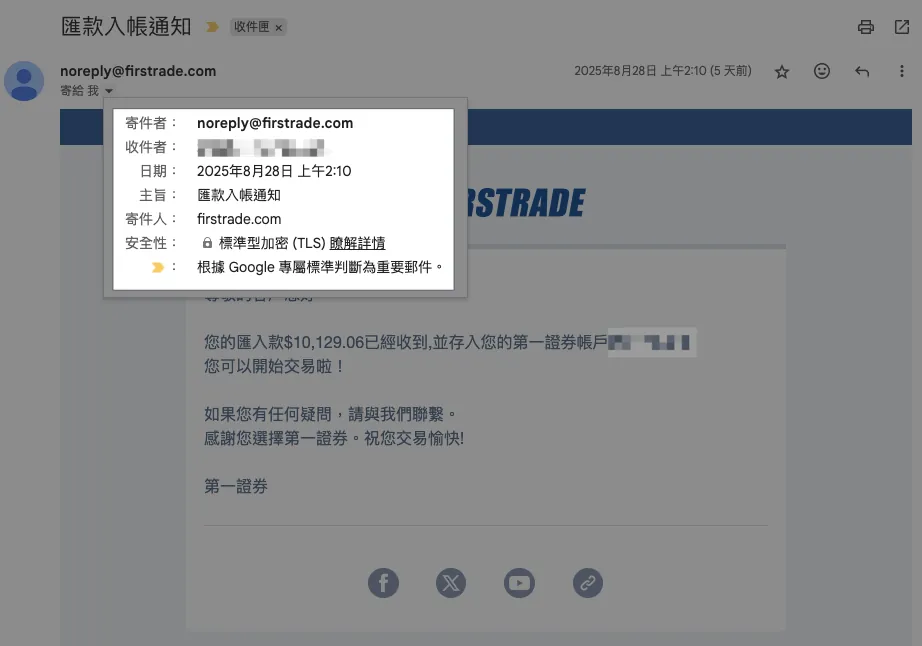922x646 pixels.
Task: Open email in new window icon
Action: tap(901, 27)
